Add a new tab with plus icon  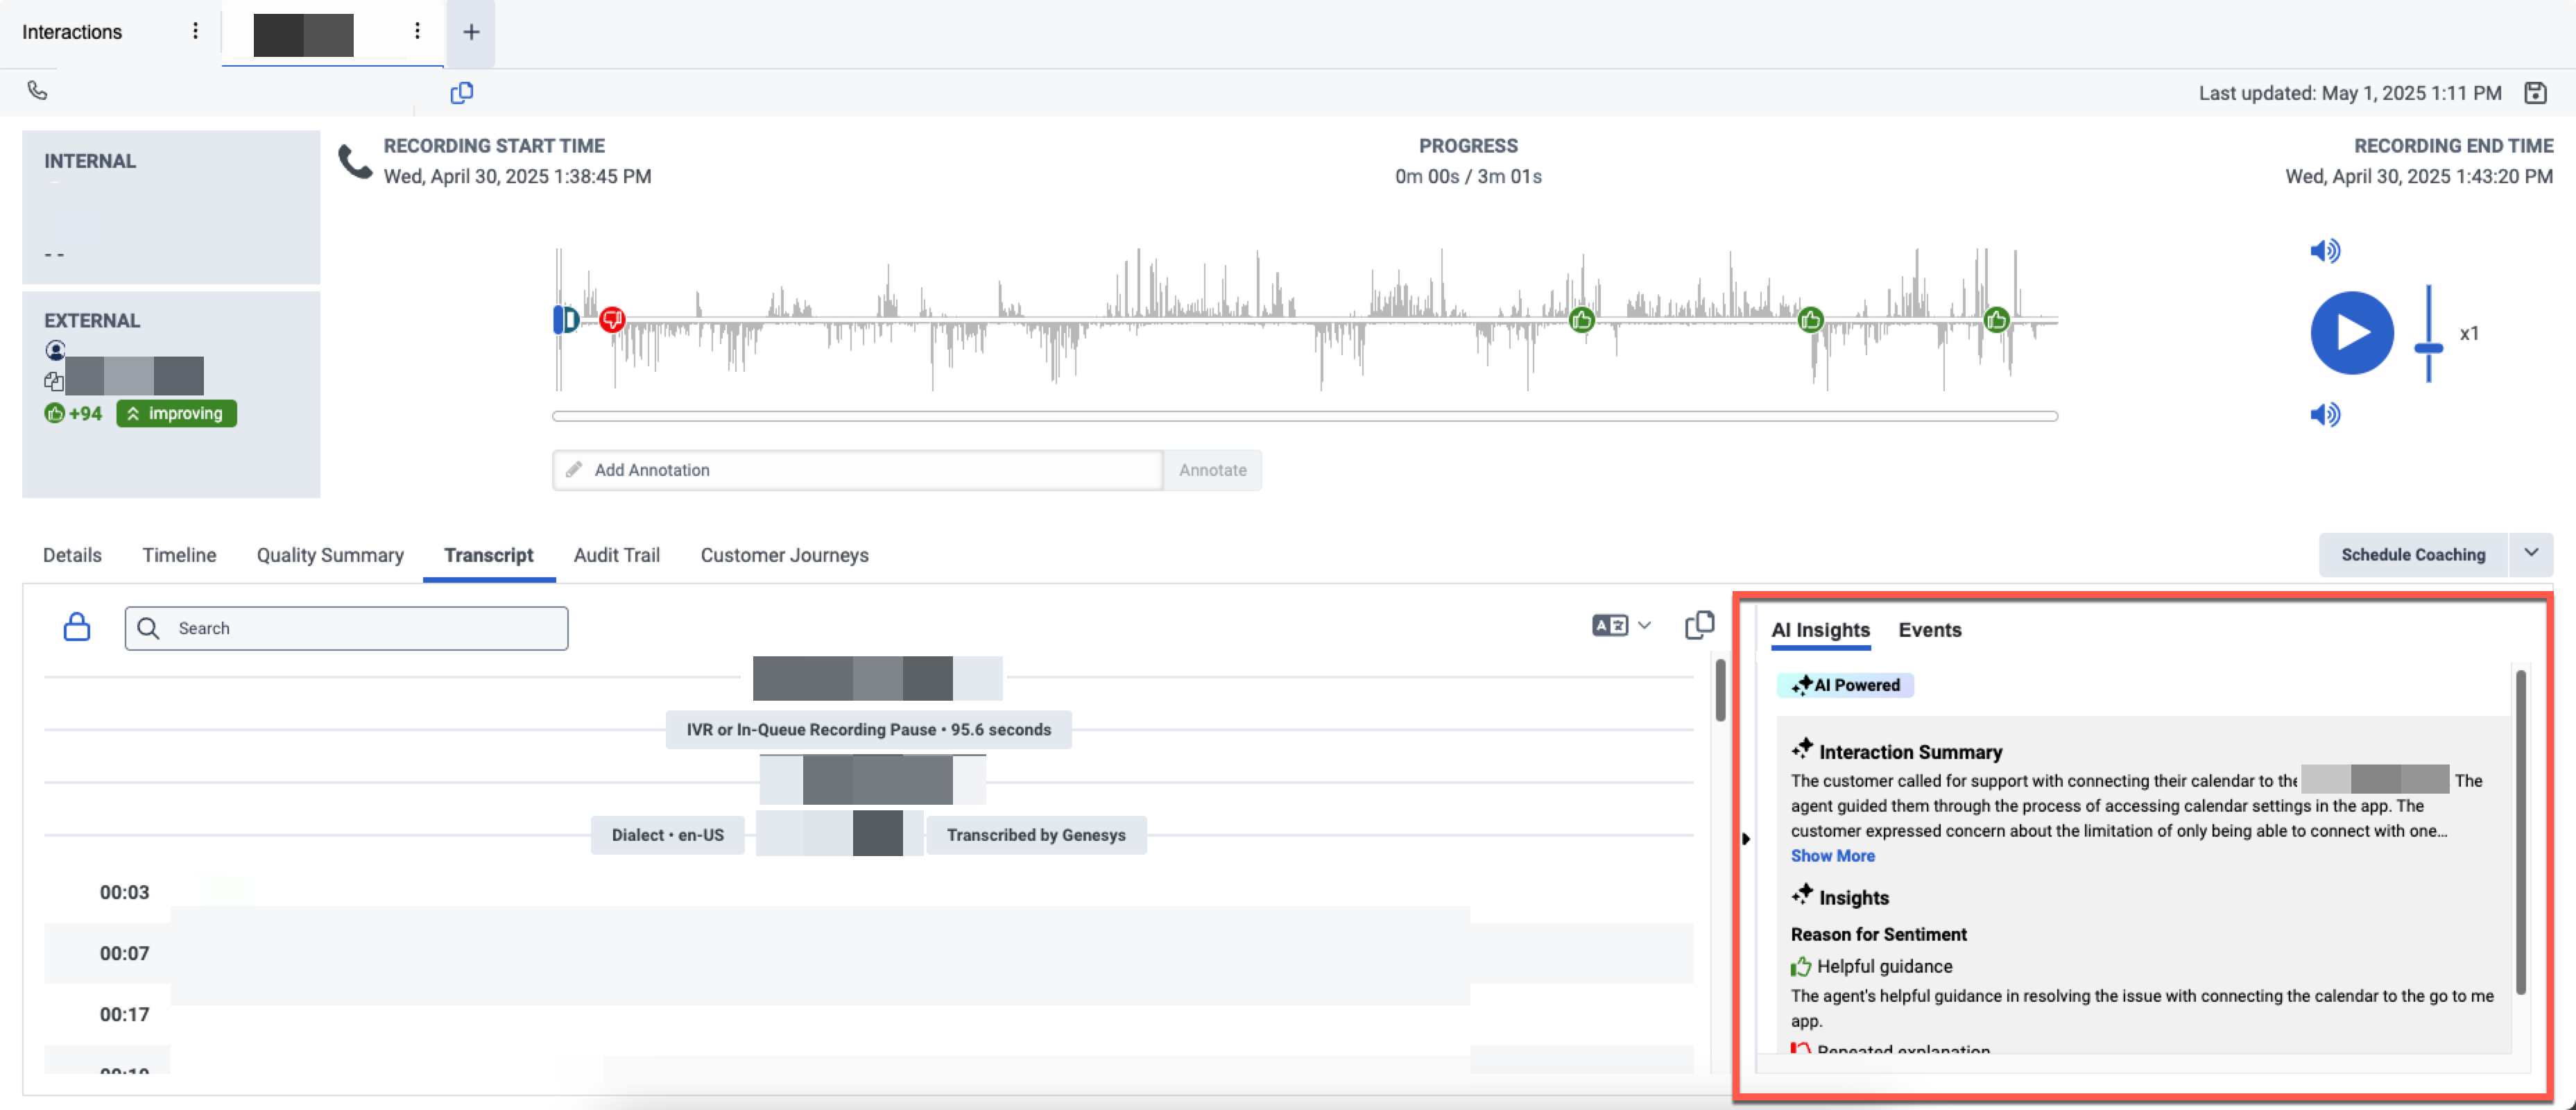[471, 32]
